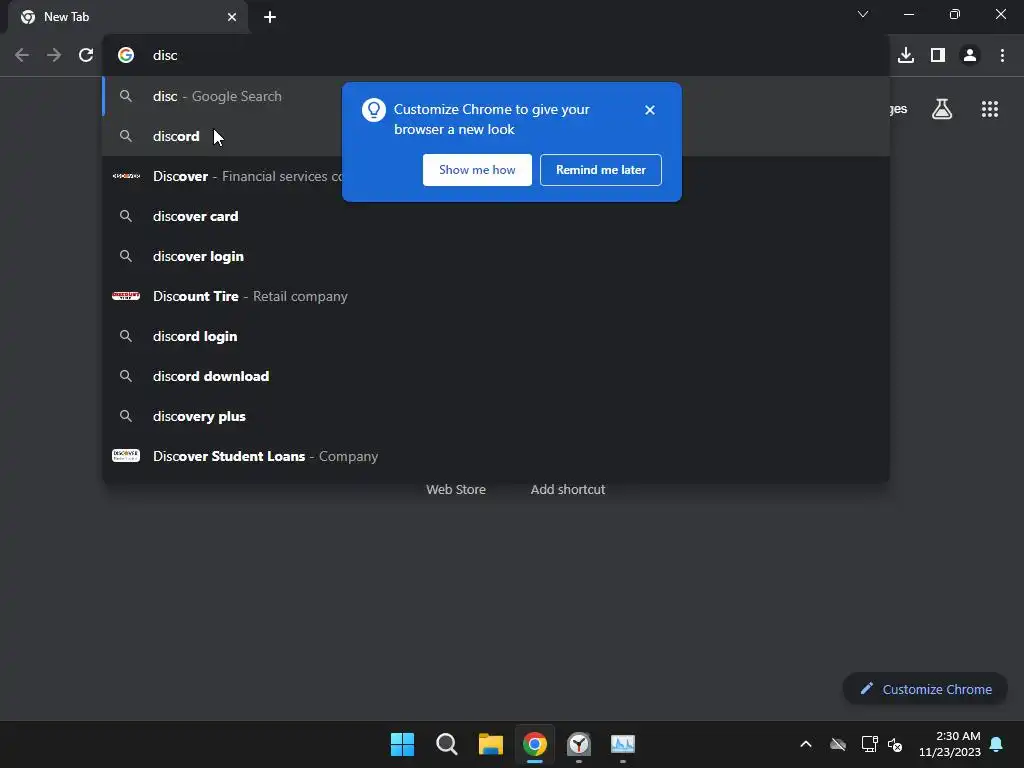The height and width of the screenshot is (768, 1024).
Task: Dismiss the Customize Chrome tip
Action: (x=650, y=110)
